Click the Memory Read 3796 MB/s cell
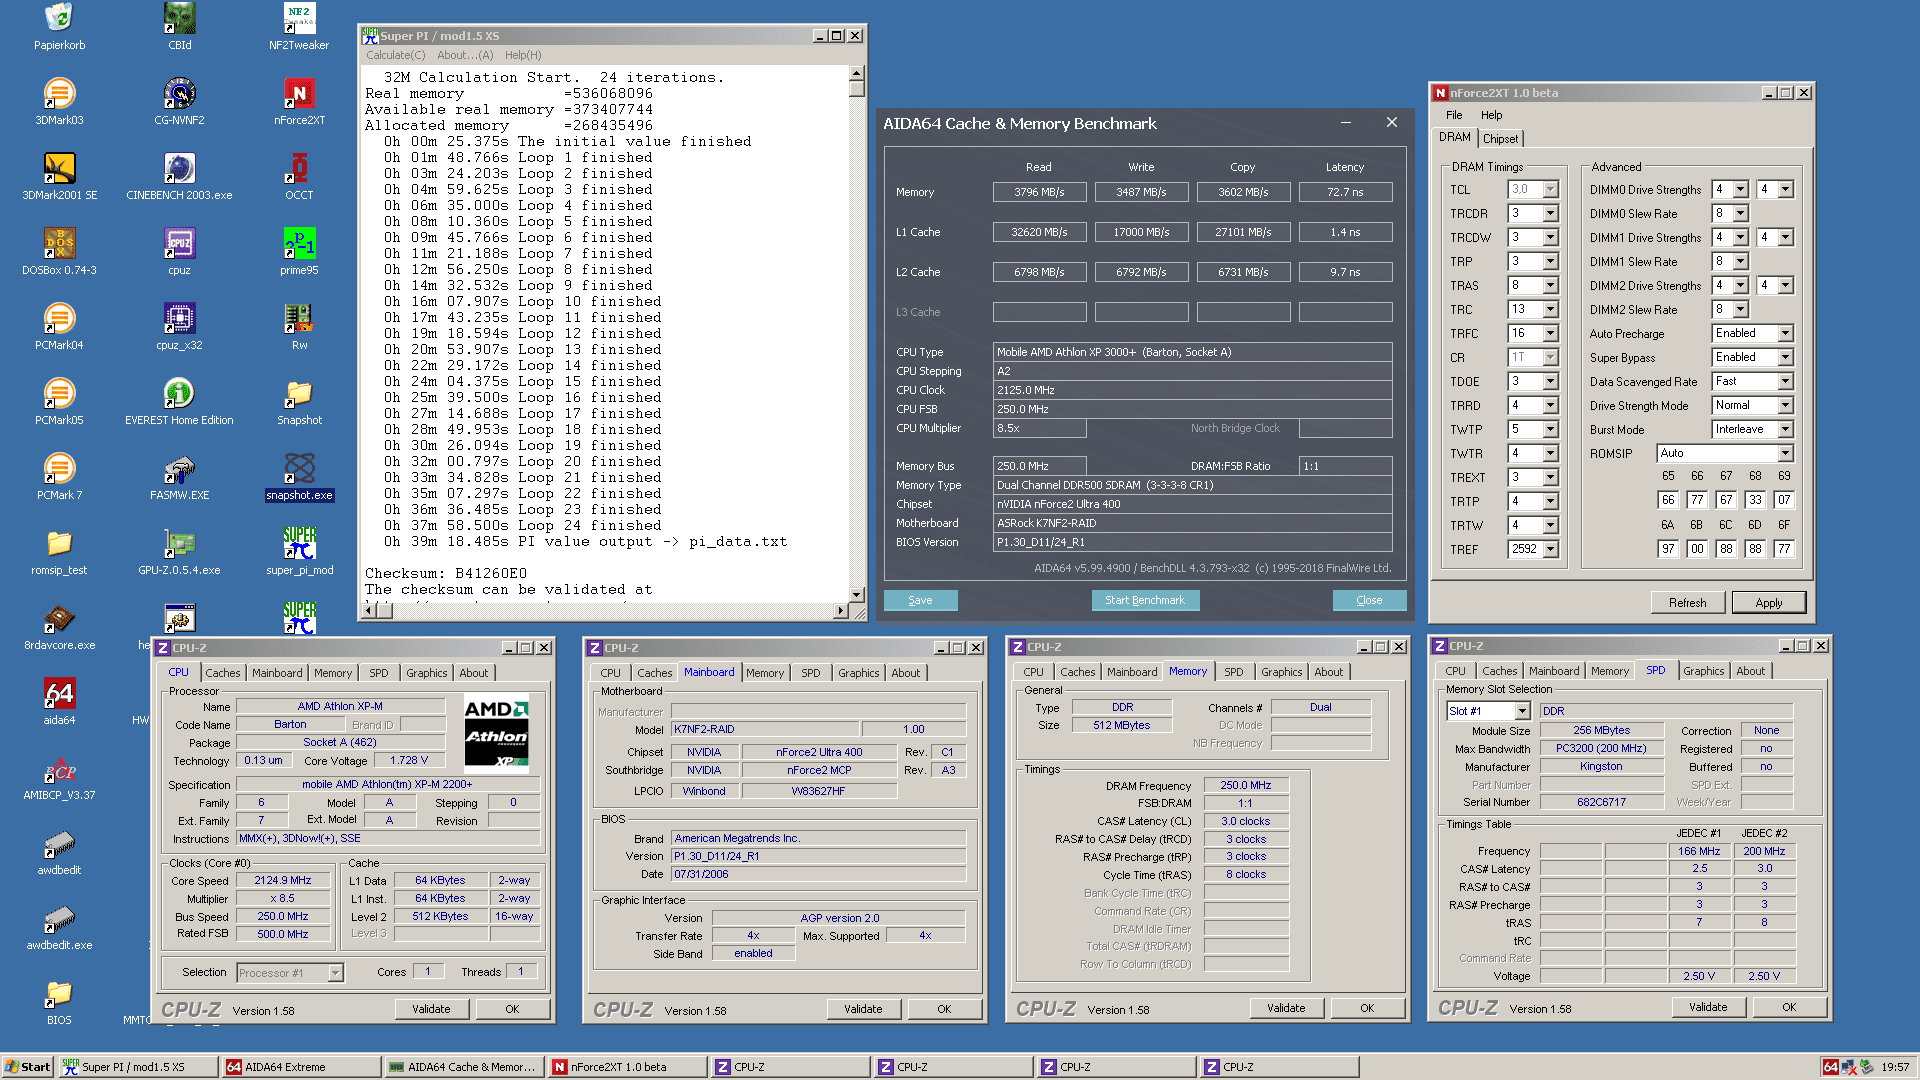Image resolution: width=1920 pixels, height=1080 pixels. click(x=1039, y=192)
